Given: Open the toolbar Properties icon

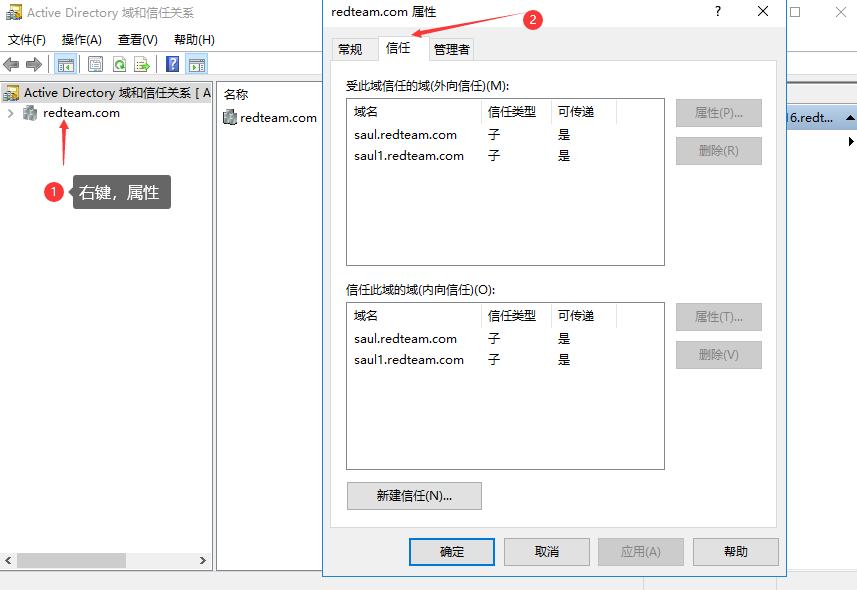Looking at the screenshot, I should click(96, 65).
